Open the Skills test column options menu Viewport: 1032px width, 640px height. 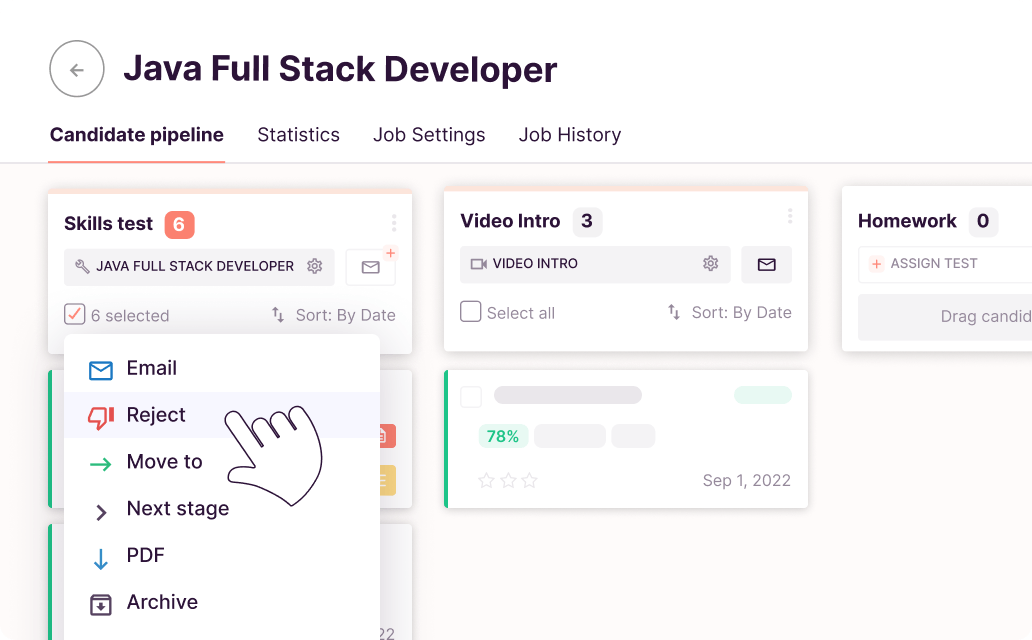coord(393,222)
